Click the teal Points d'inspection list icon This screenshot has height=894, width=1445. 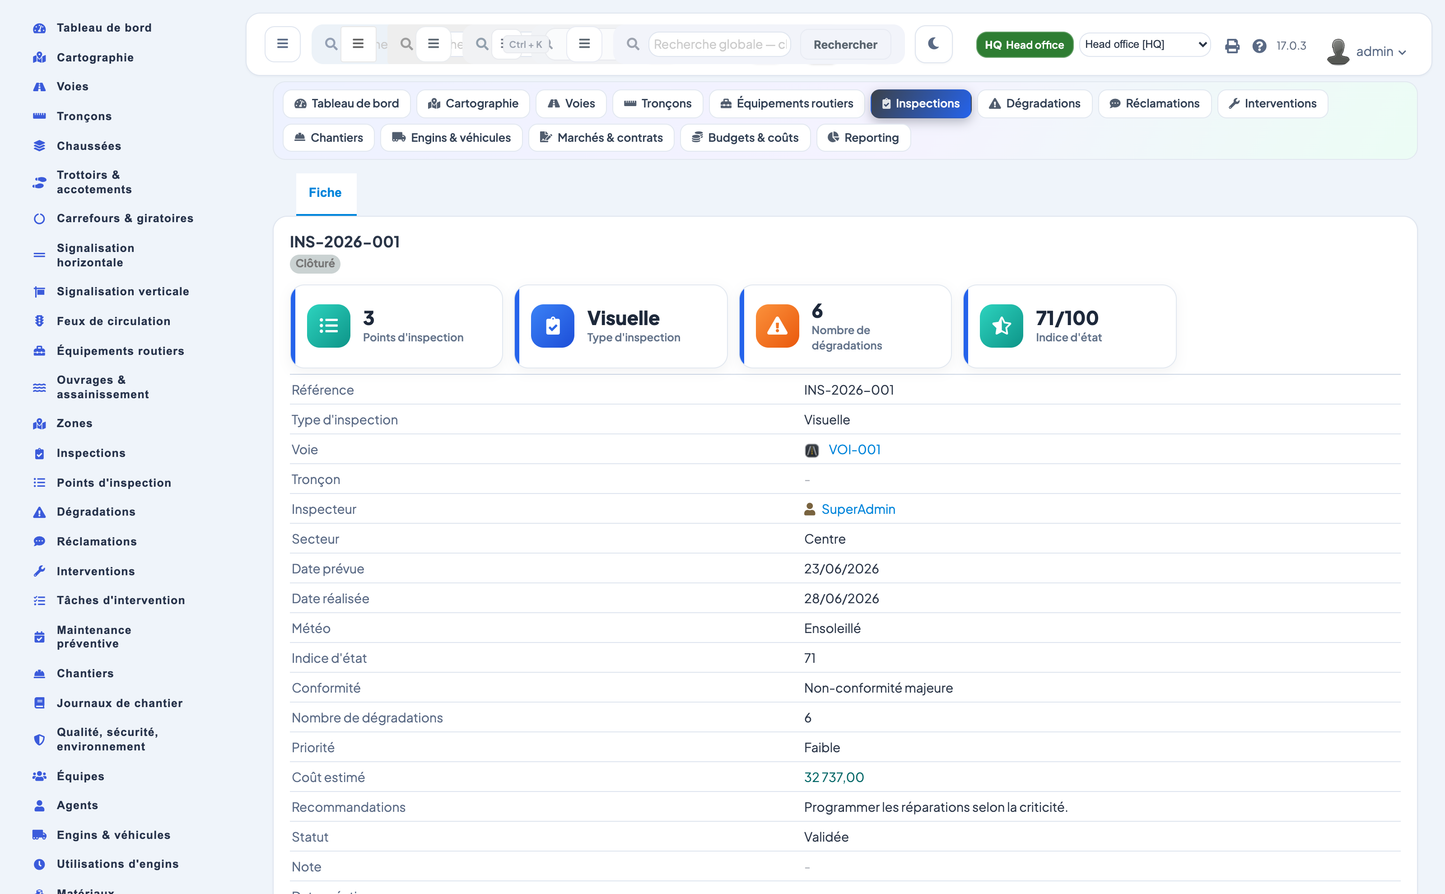[328, 326]
